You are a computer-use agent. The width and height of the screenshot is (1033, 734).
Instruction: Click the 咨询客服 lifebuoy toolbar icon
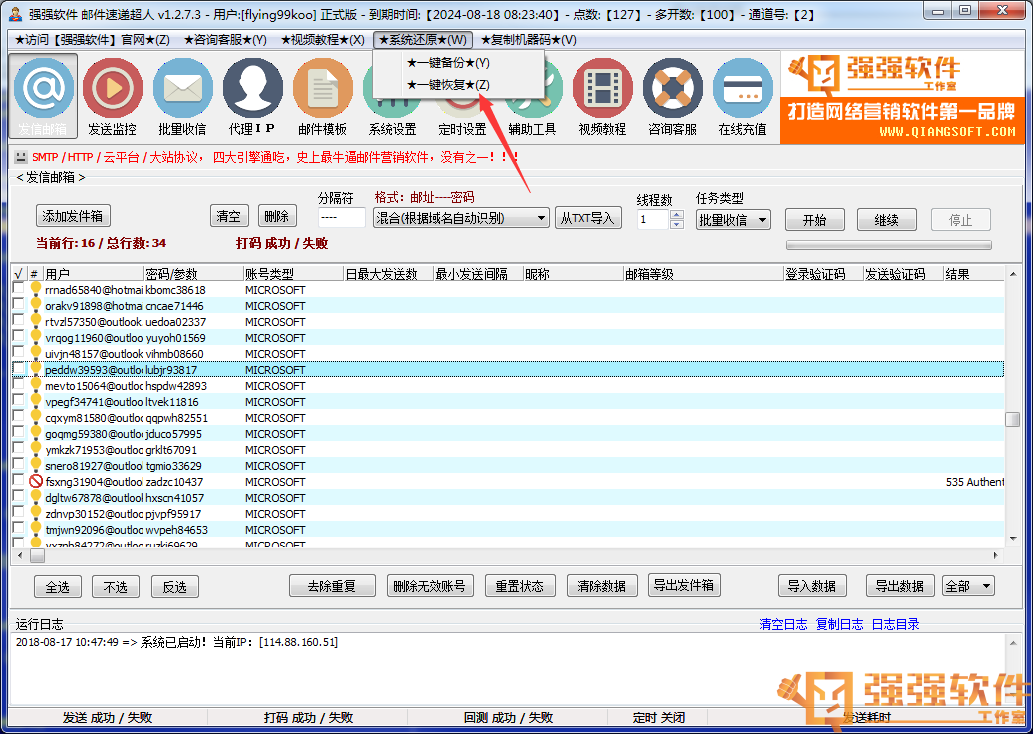coord(672,97)
